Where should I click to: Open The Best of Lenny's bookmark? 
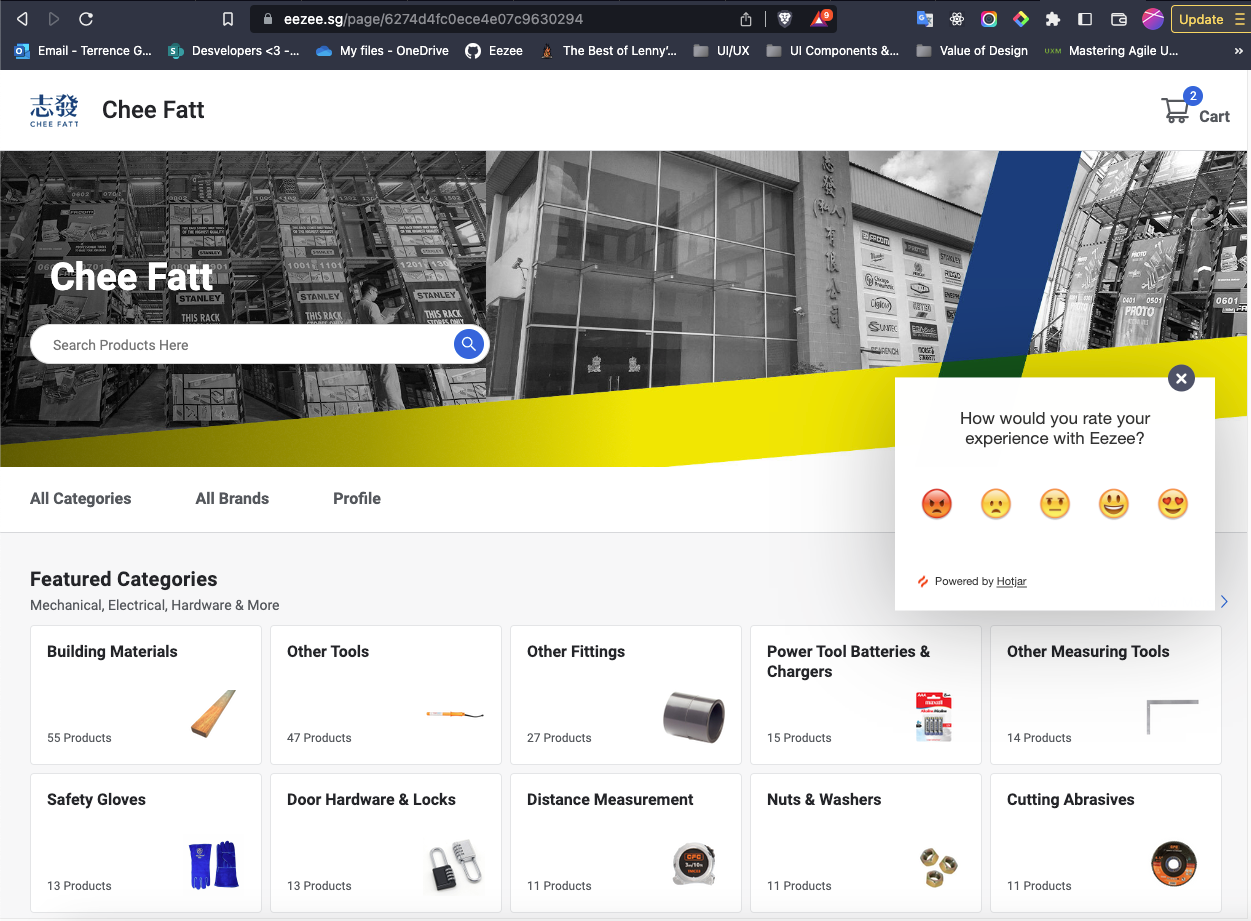tap(608, 50)
